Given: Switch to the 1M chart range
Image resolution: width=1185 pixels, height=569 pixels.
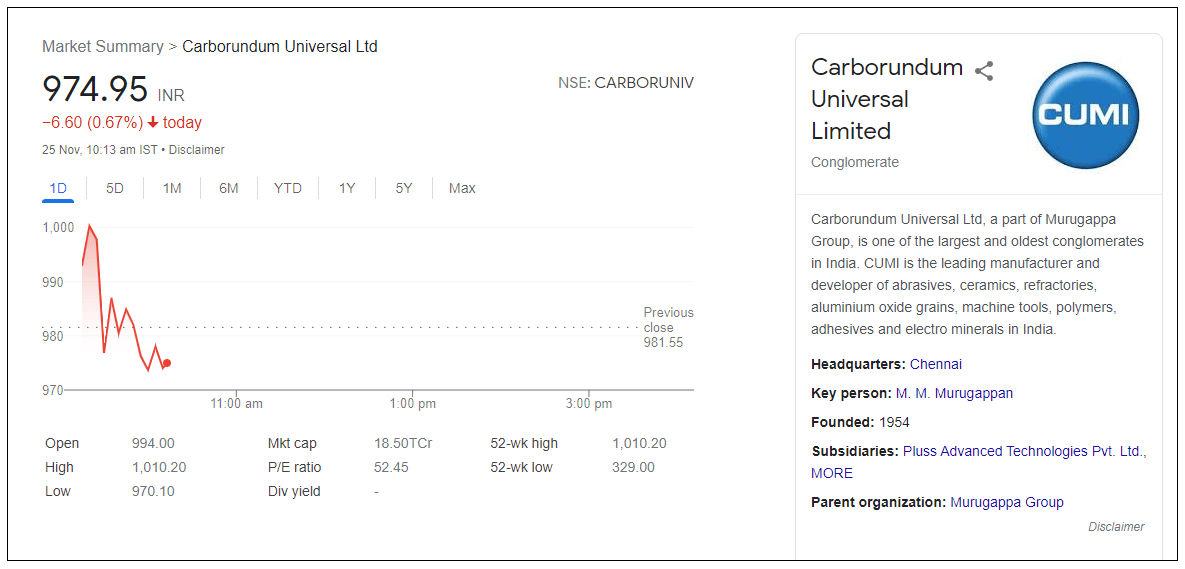Looking at the screenshot, I should (x=172, y=188).
